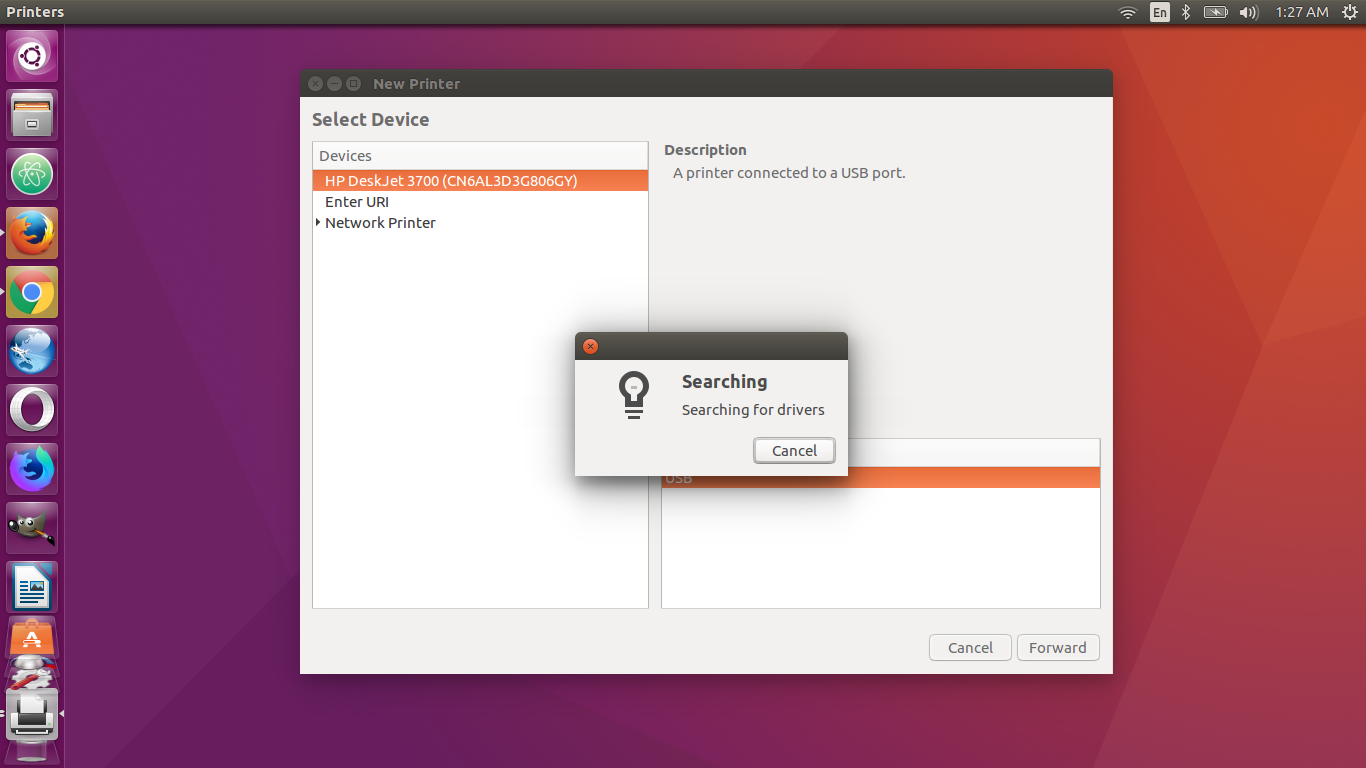Click the Printers icon in the dock
Screen dimensions: 1366x768
[x=32, y=714]
